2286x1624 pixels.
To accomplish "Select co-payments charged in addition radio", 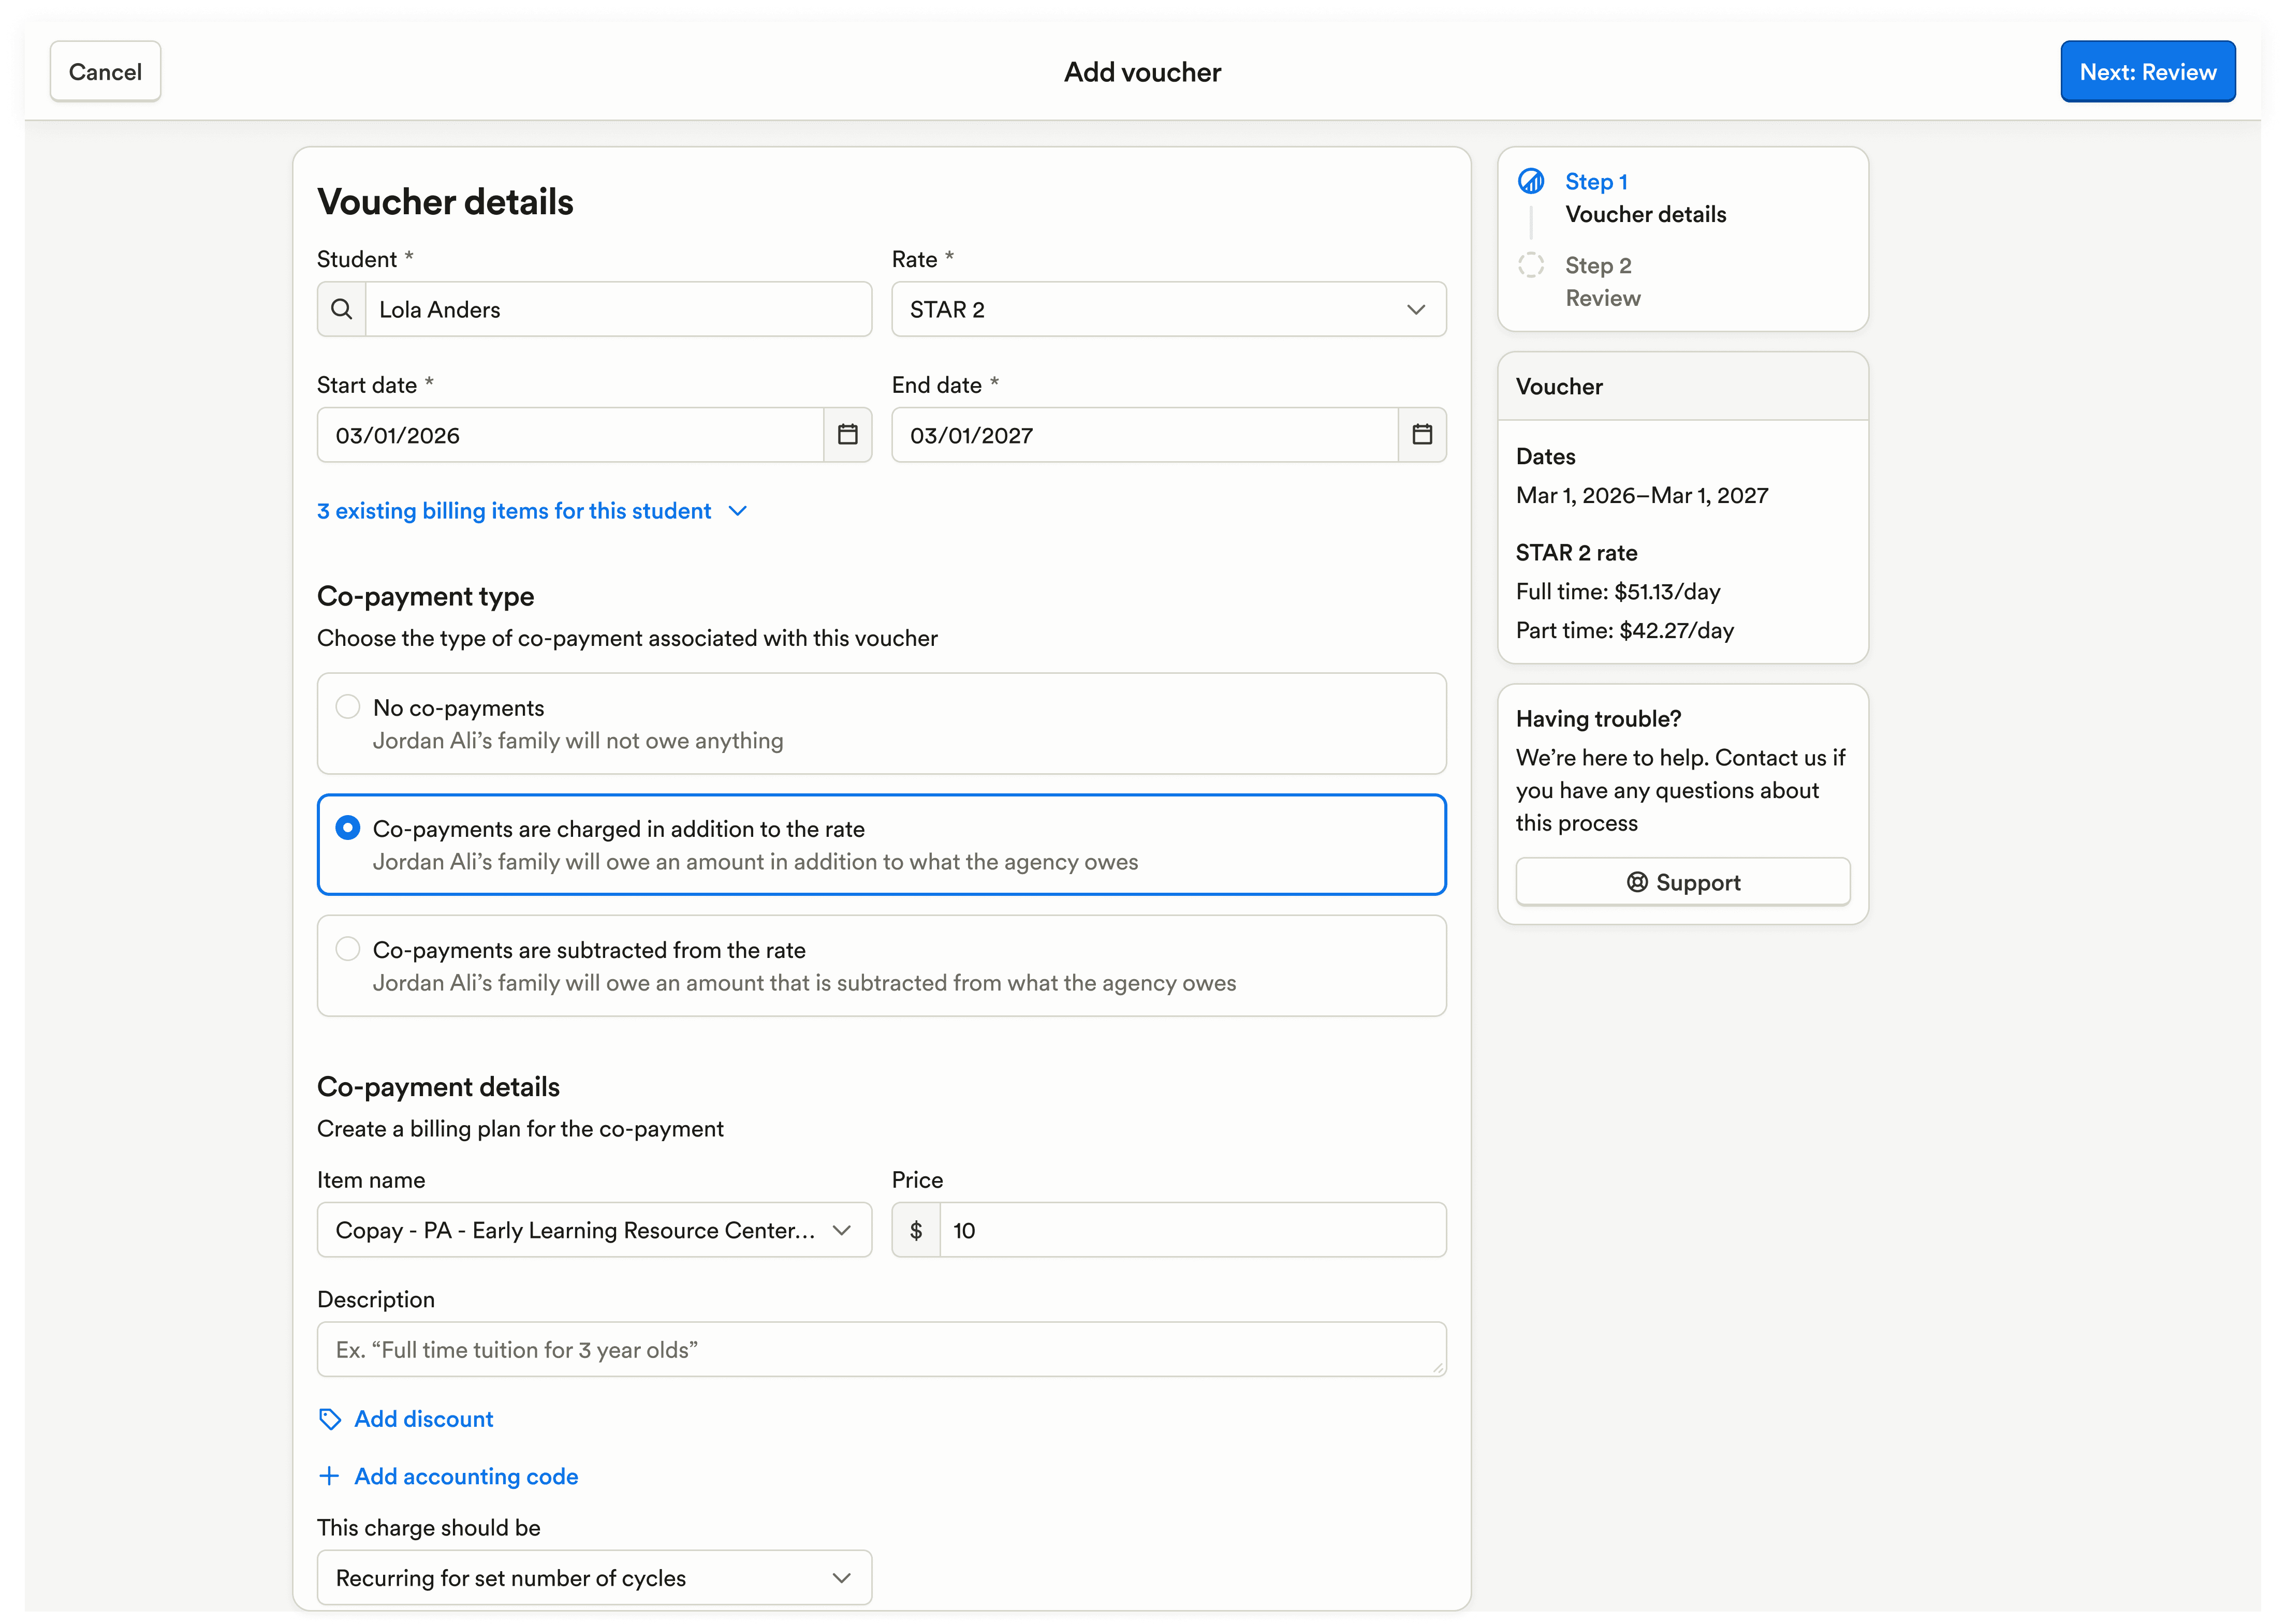I will (x=348, y=828).
